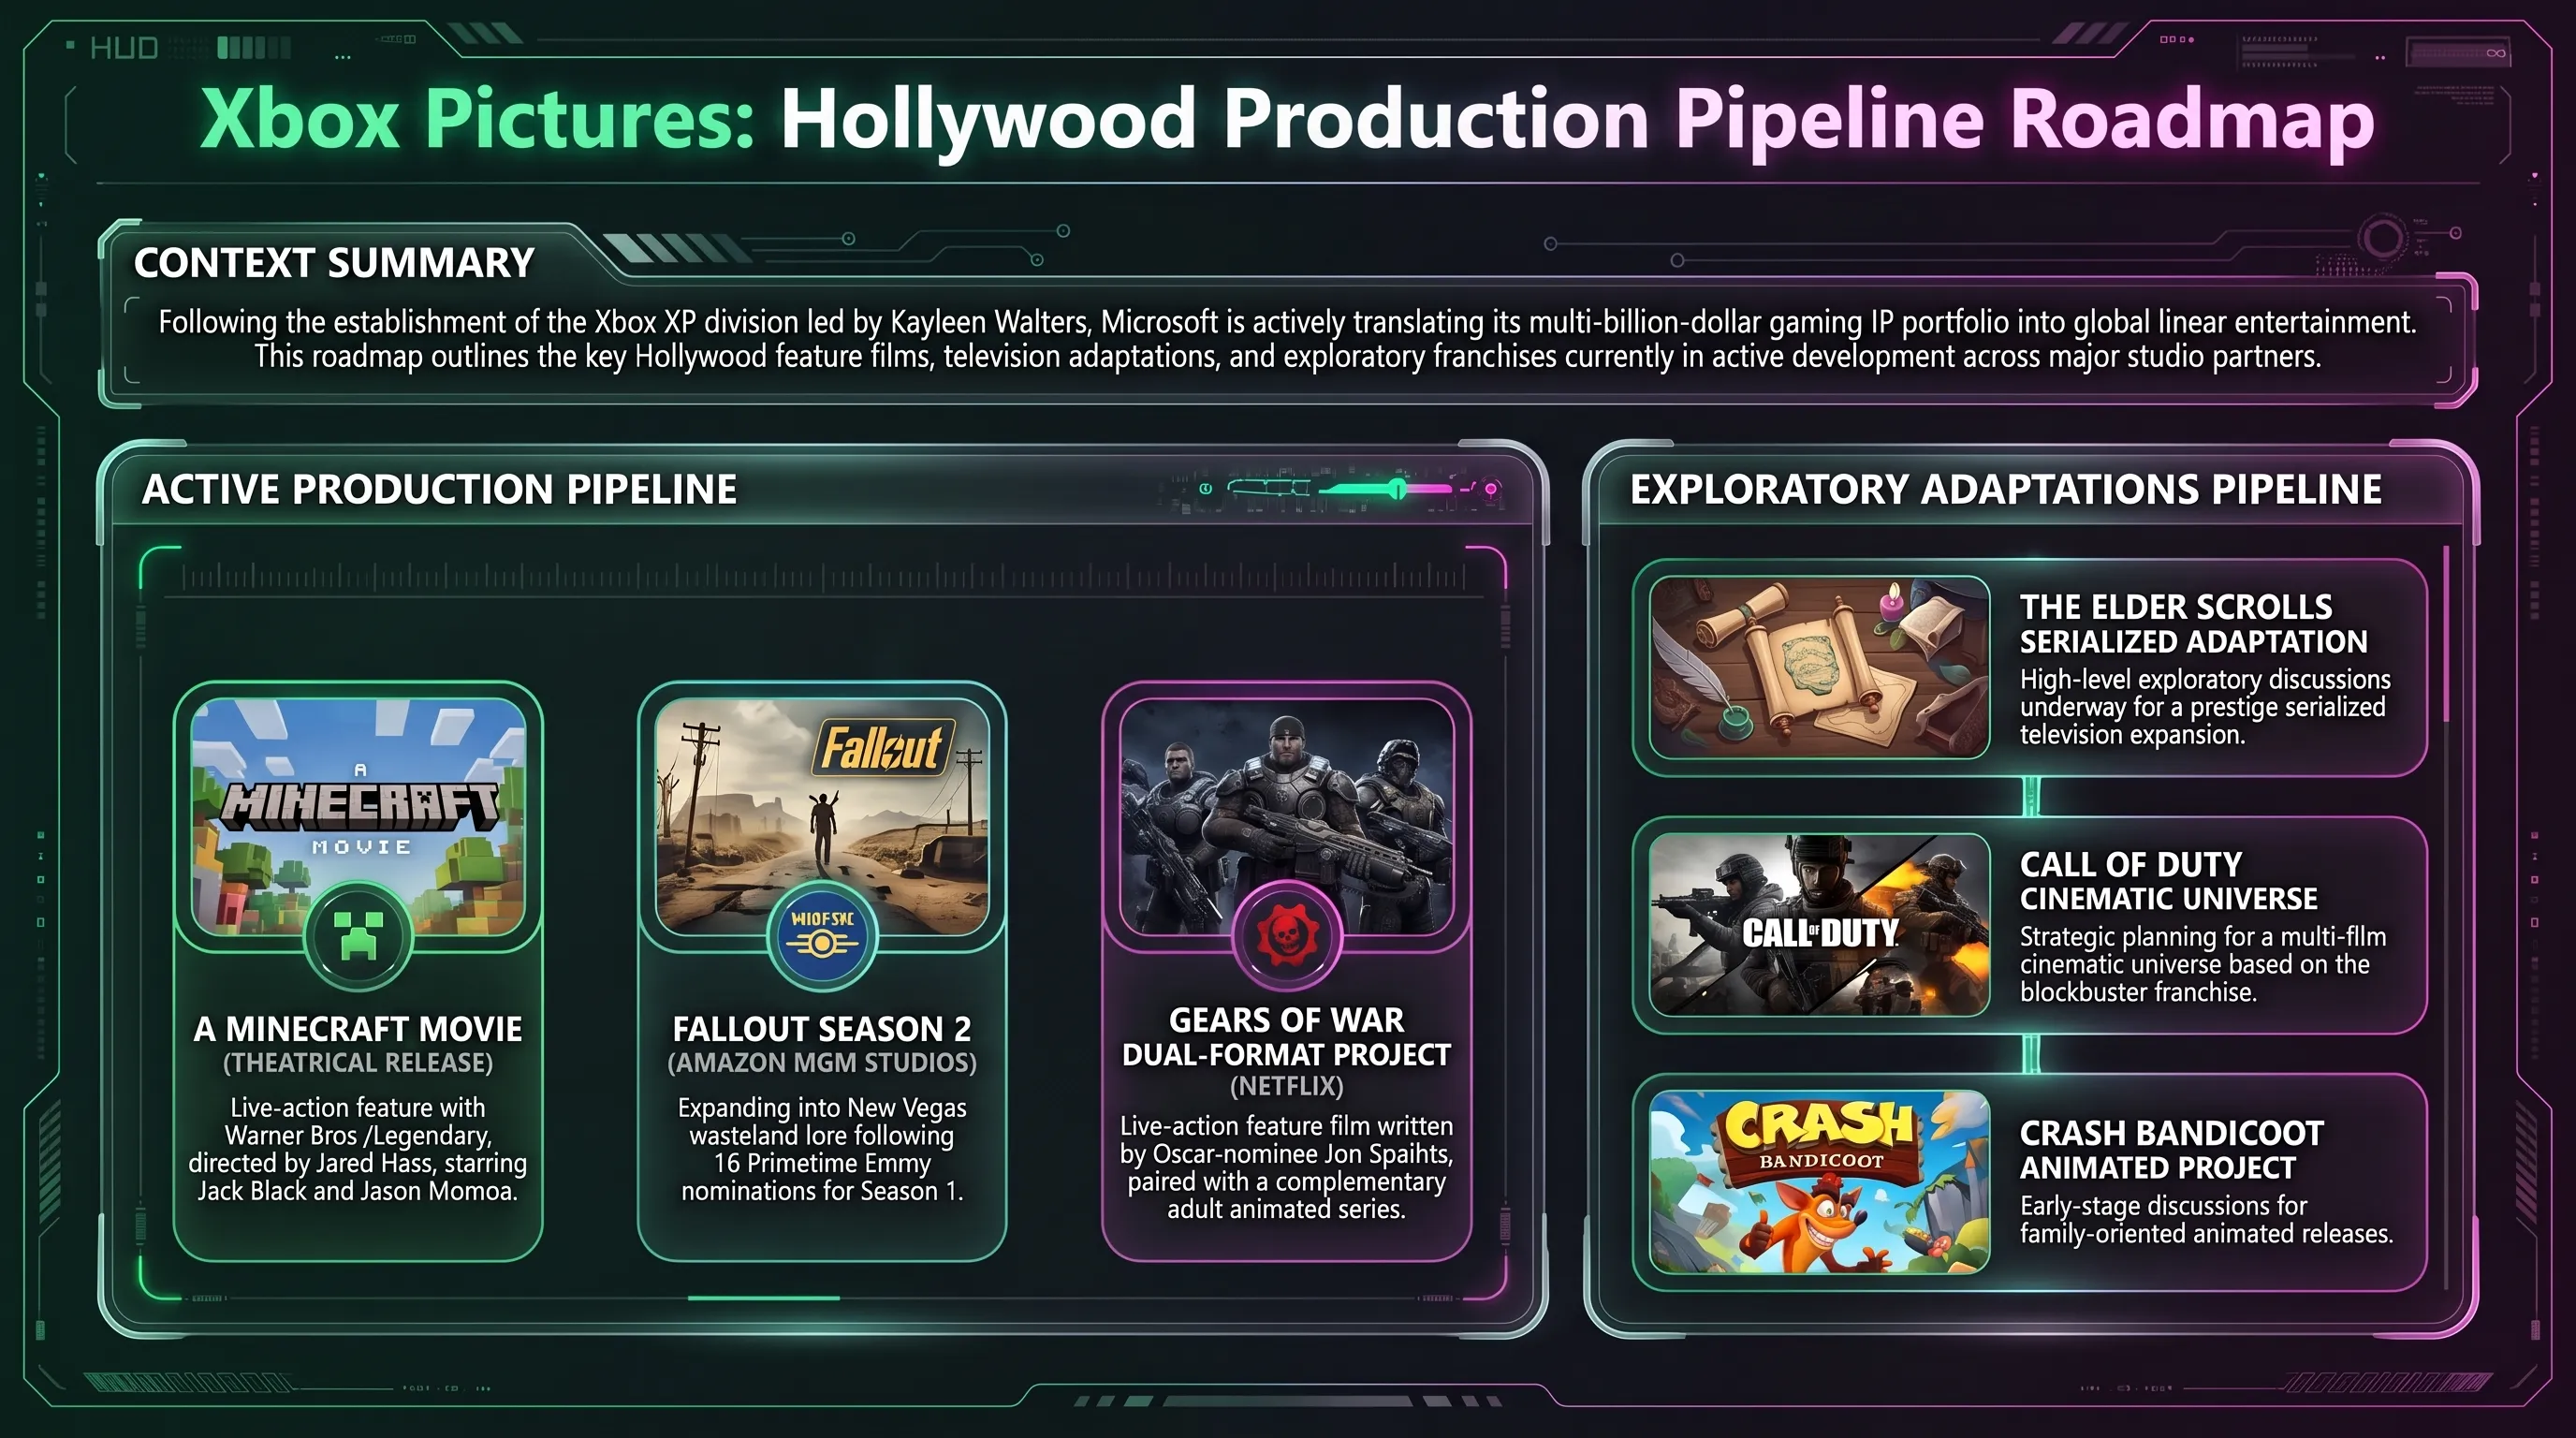Click Call of Duty strategic planning description
This screenshot has height=1438, width=2576.
pos(2203,965)
